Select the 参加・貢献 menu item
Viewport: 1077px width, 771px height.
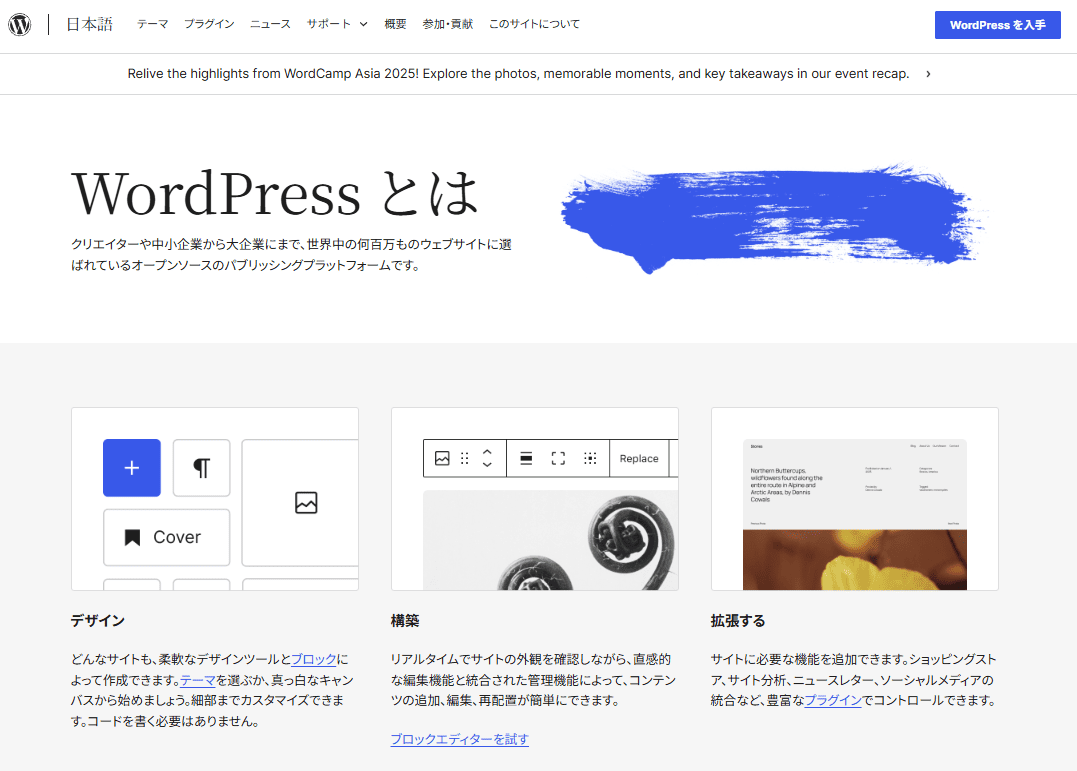point(447,24)
